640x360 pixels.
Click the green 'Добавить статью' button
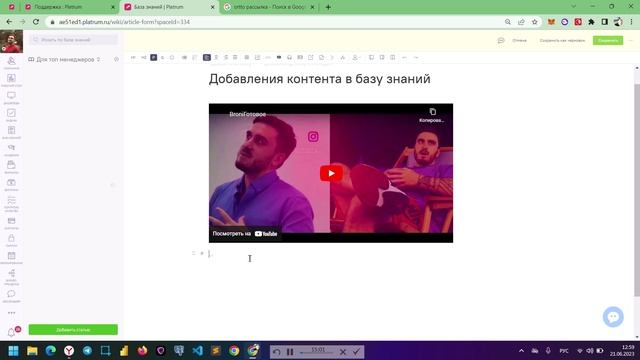click(73, 329)
